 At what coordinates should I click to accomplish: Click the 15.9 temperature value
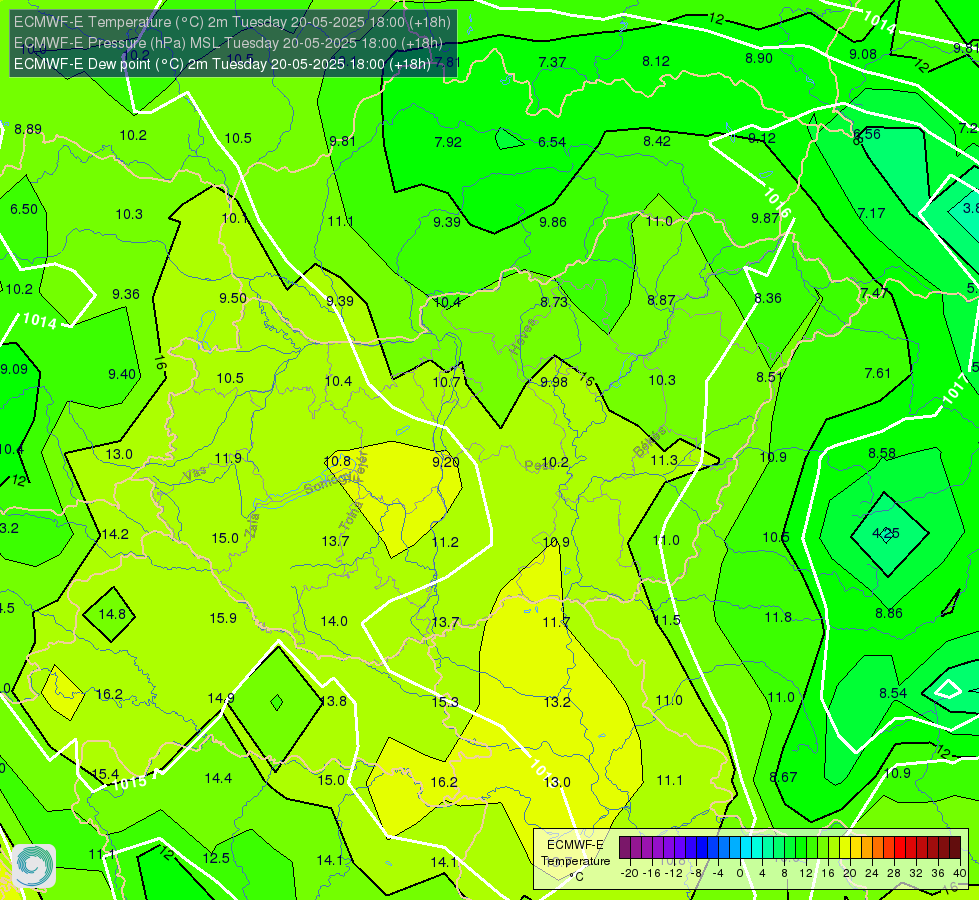coord(223,618)
